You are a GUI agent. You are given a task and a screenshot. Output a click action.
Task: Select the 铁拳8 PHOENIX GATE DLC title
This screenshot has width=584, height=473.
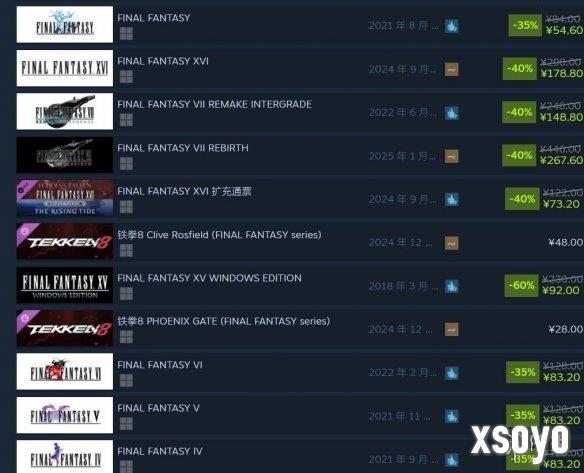pos(223,321)
